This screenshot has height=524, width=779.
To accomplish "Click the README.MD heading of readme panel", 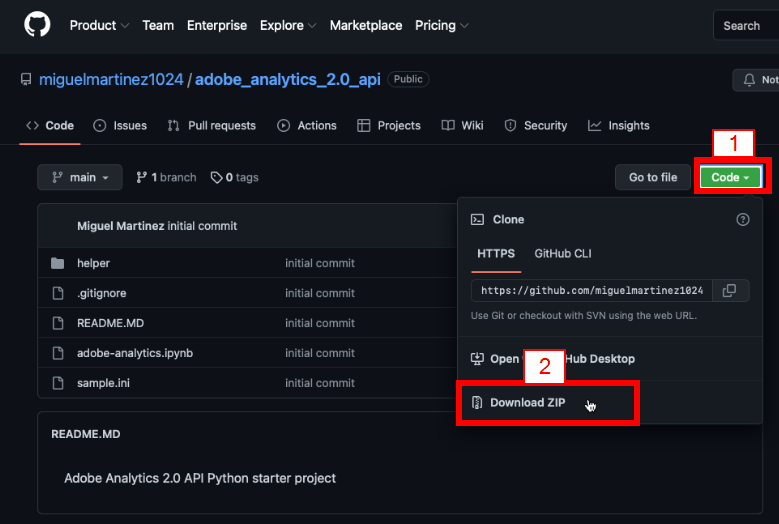I will pyautogui.click(x=85, y=434).
